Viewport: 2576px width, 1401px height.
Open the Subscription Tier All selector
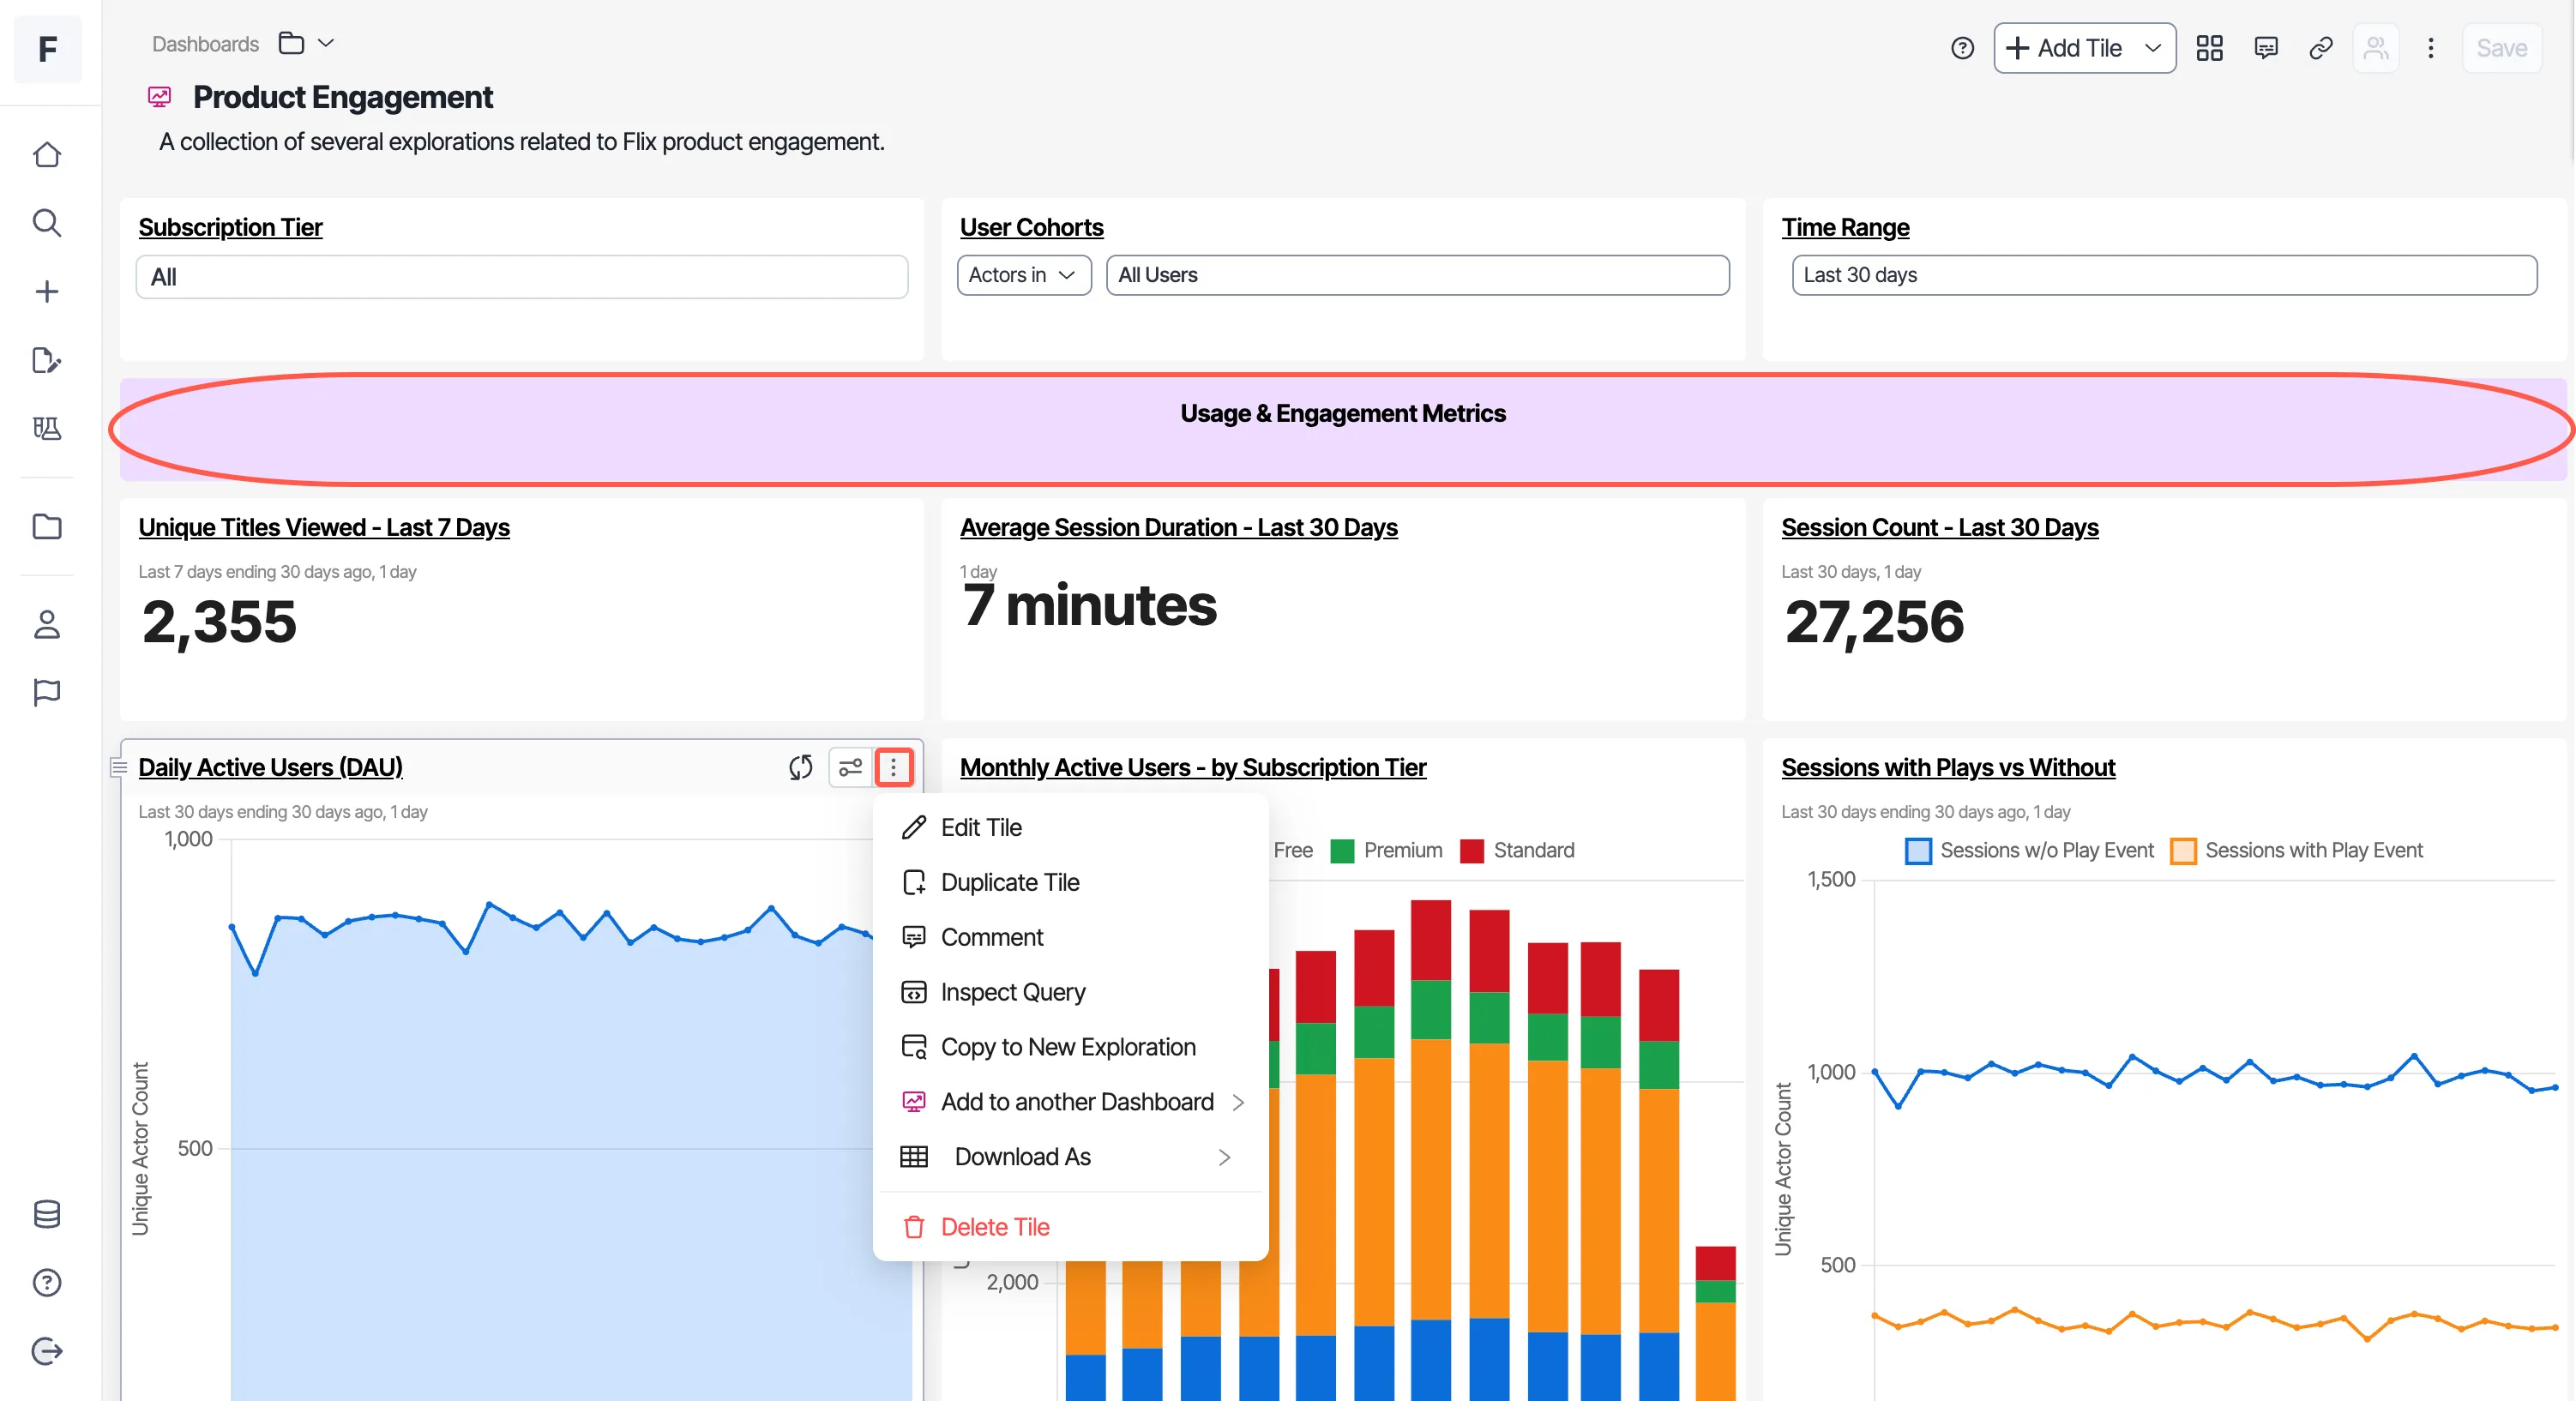[x=521, y=277]
